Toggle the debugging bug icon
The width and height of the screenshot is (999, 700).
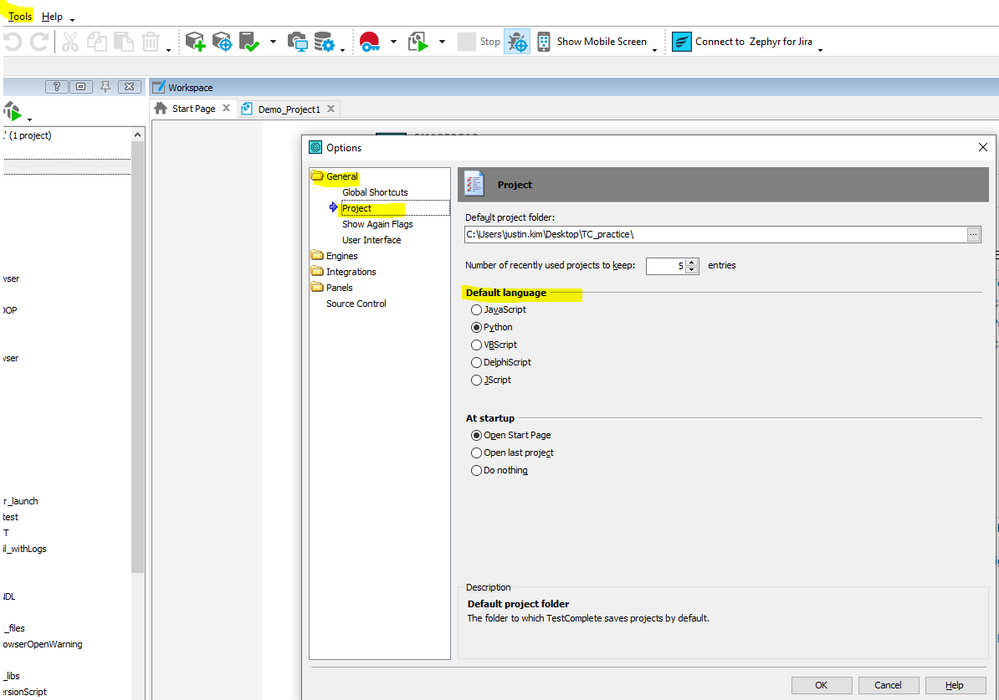tap(517, 42)
